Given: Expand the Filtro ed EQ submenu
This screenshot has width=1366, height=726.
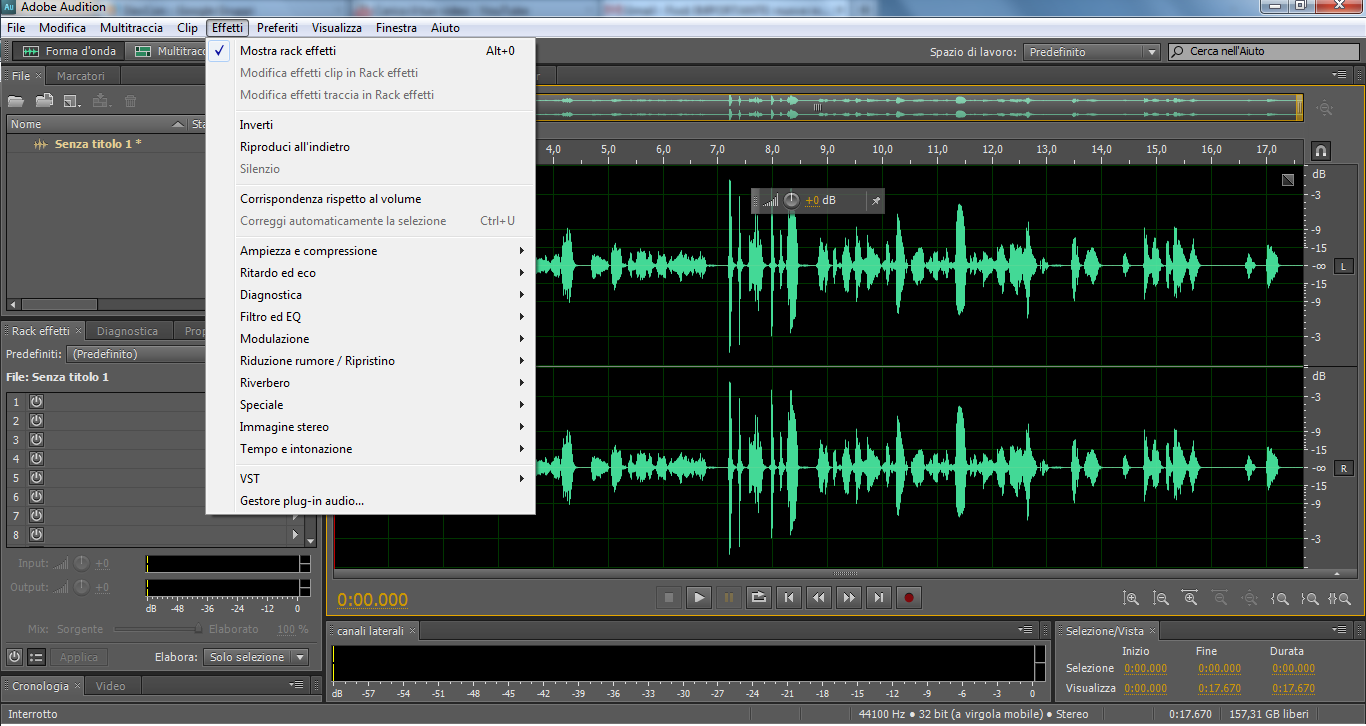Looking at the screenshot, I should coord(371,317).
